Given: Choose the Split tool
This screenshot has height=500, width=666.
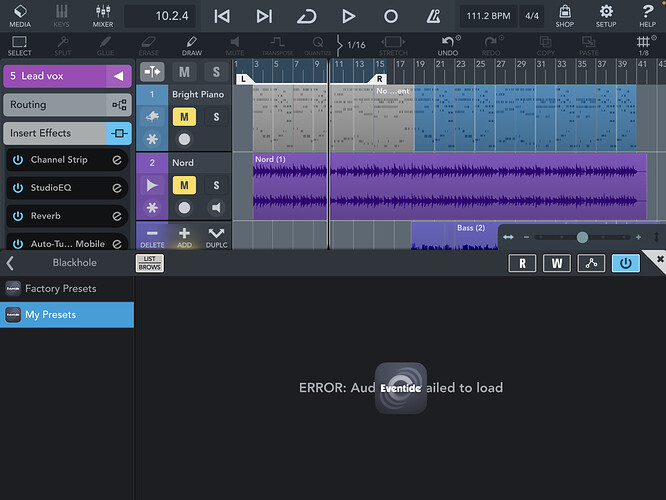Looking at the screenshot, I should pyautogui.click(x=63, y=45).
